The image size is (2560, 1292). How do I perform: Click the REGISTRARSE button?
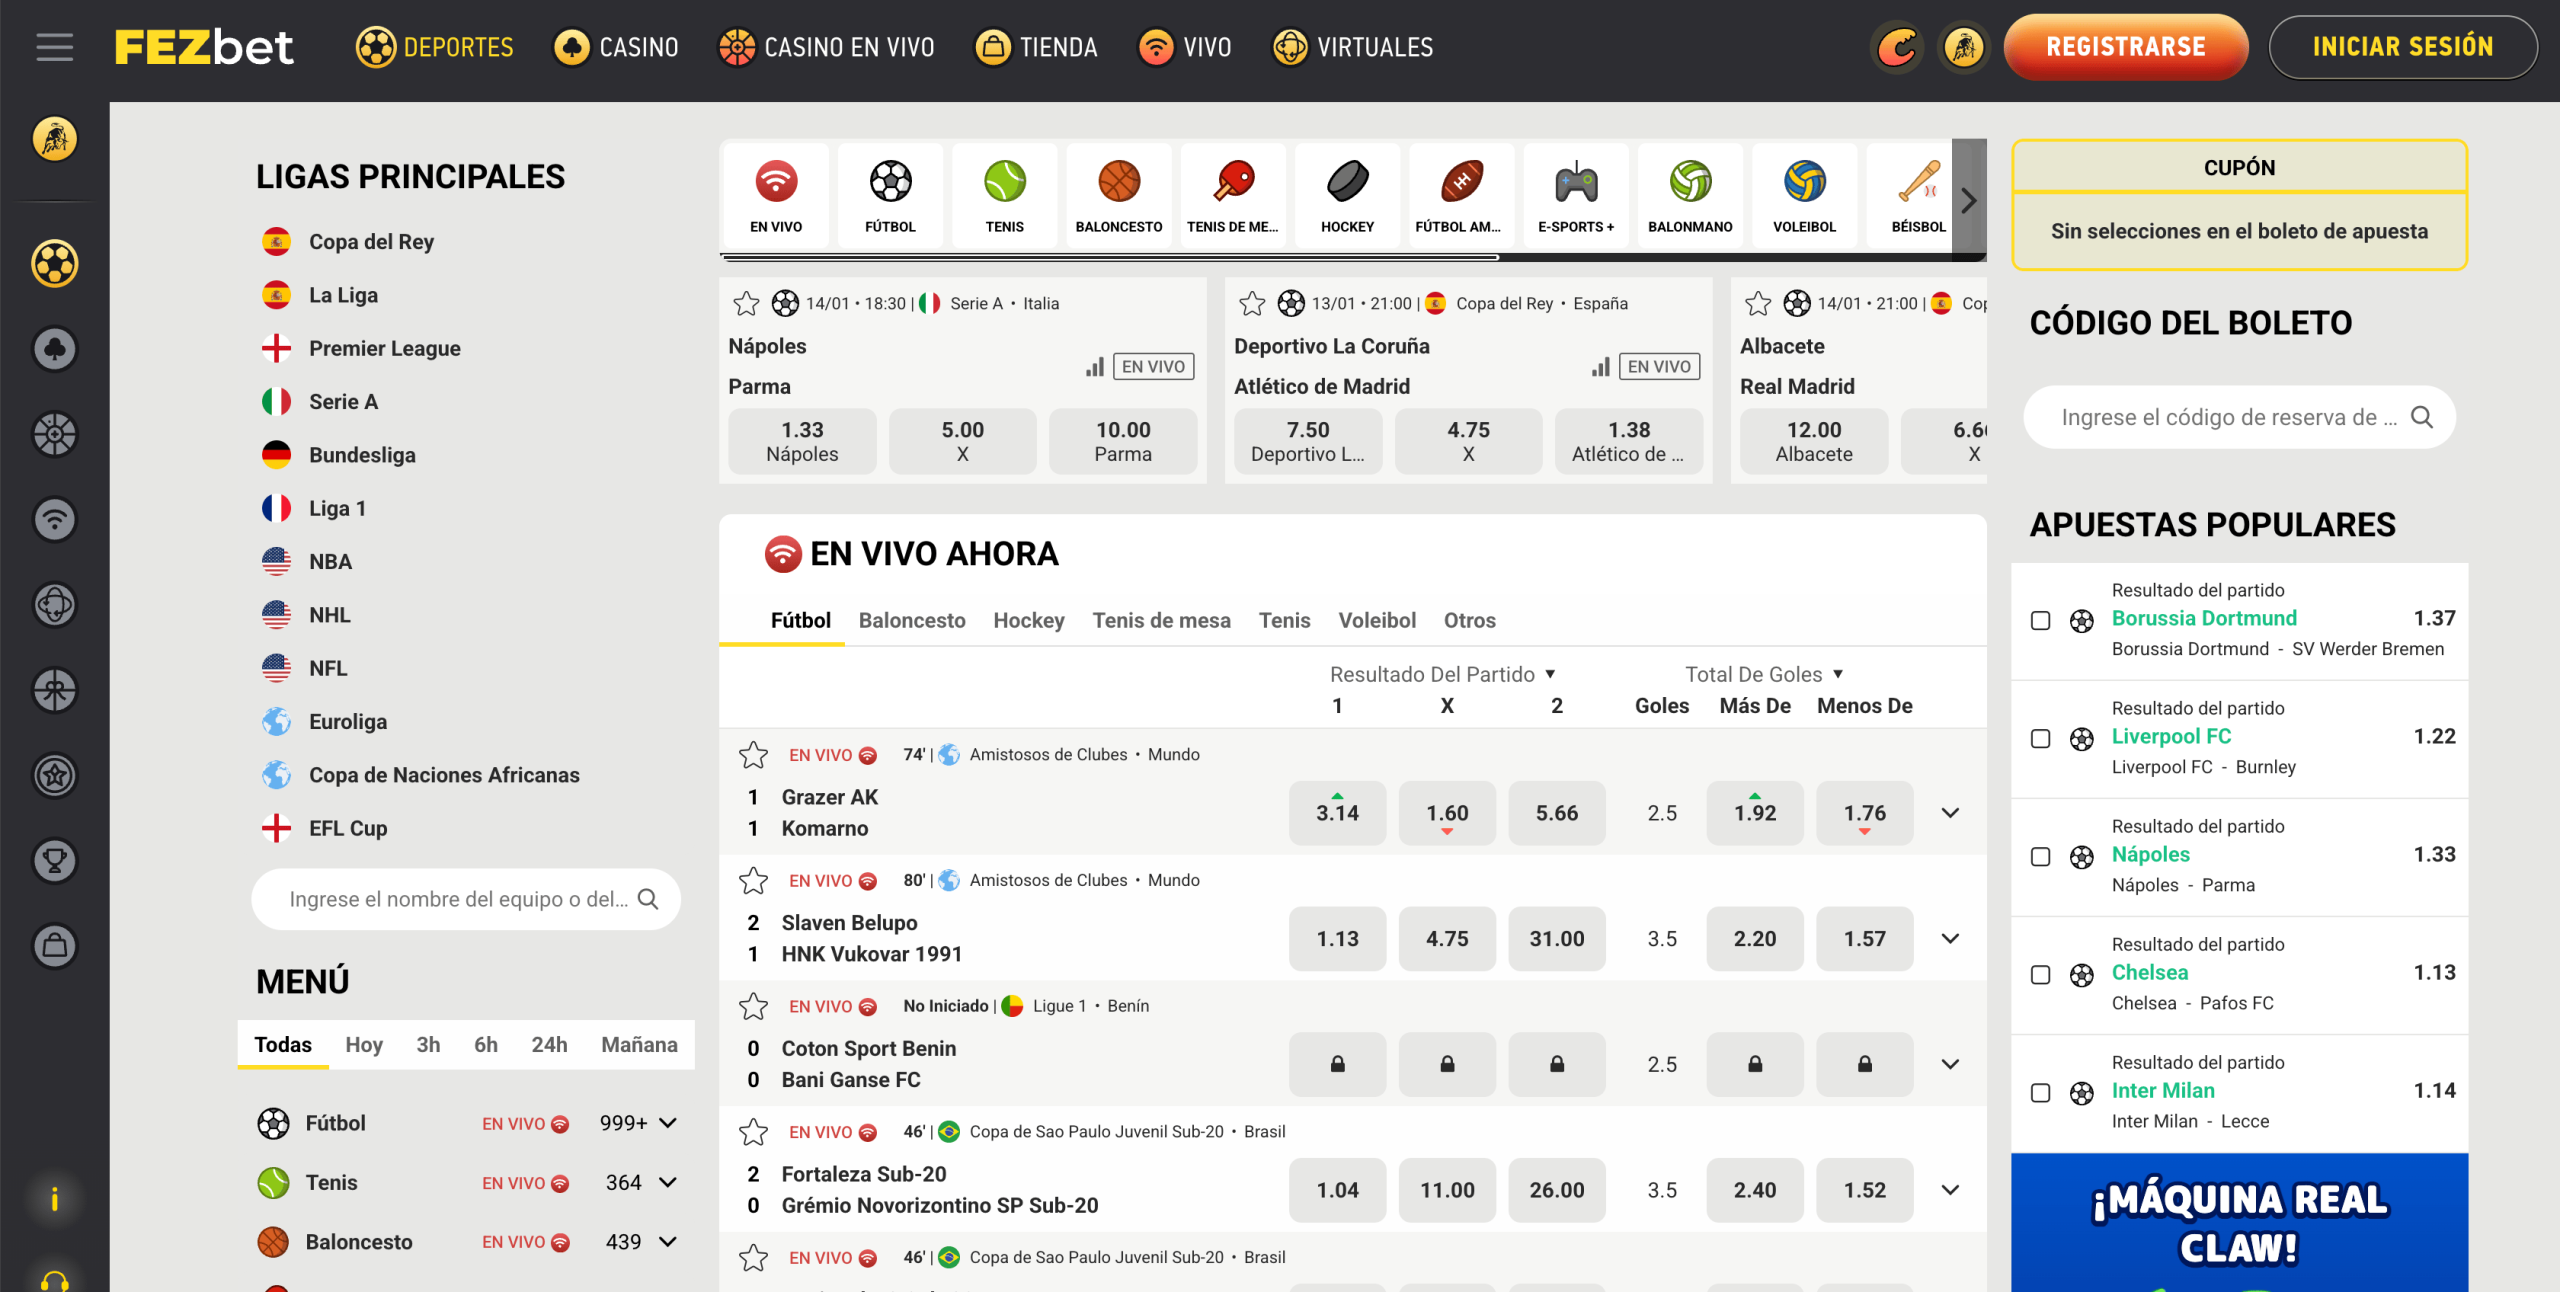click(x=2126, y=46)
